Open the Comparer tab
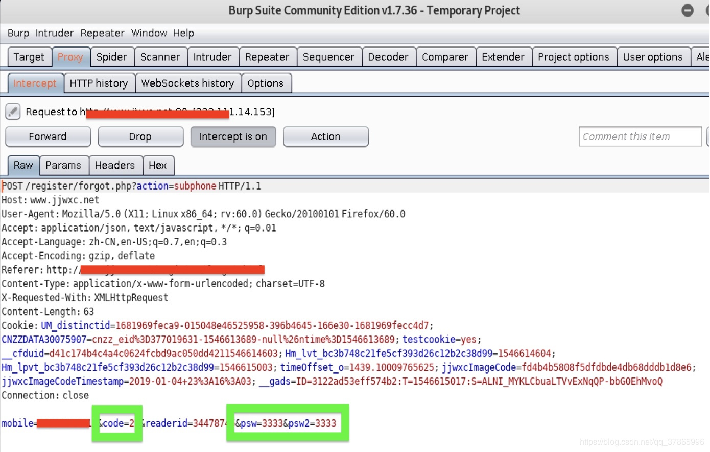The width and height of the screenshot is (710, 452). (x=445, y=57)
